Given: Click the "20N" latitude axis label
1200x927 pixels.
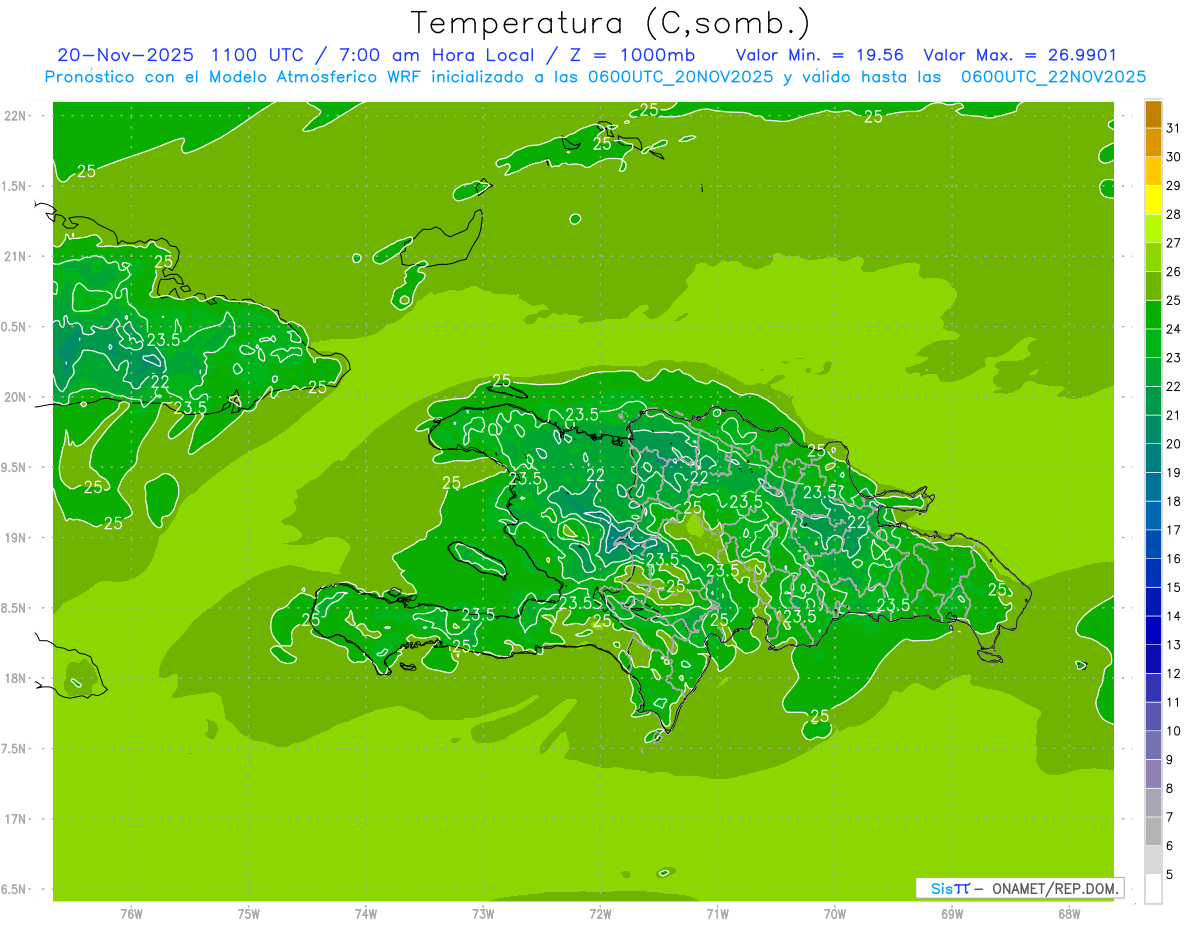Looking at the screenshot, I should coord(15,397).
